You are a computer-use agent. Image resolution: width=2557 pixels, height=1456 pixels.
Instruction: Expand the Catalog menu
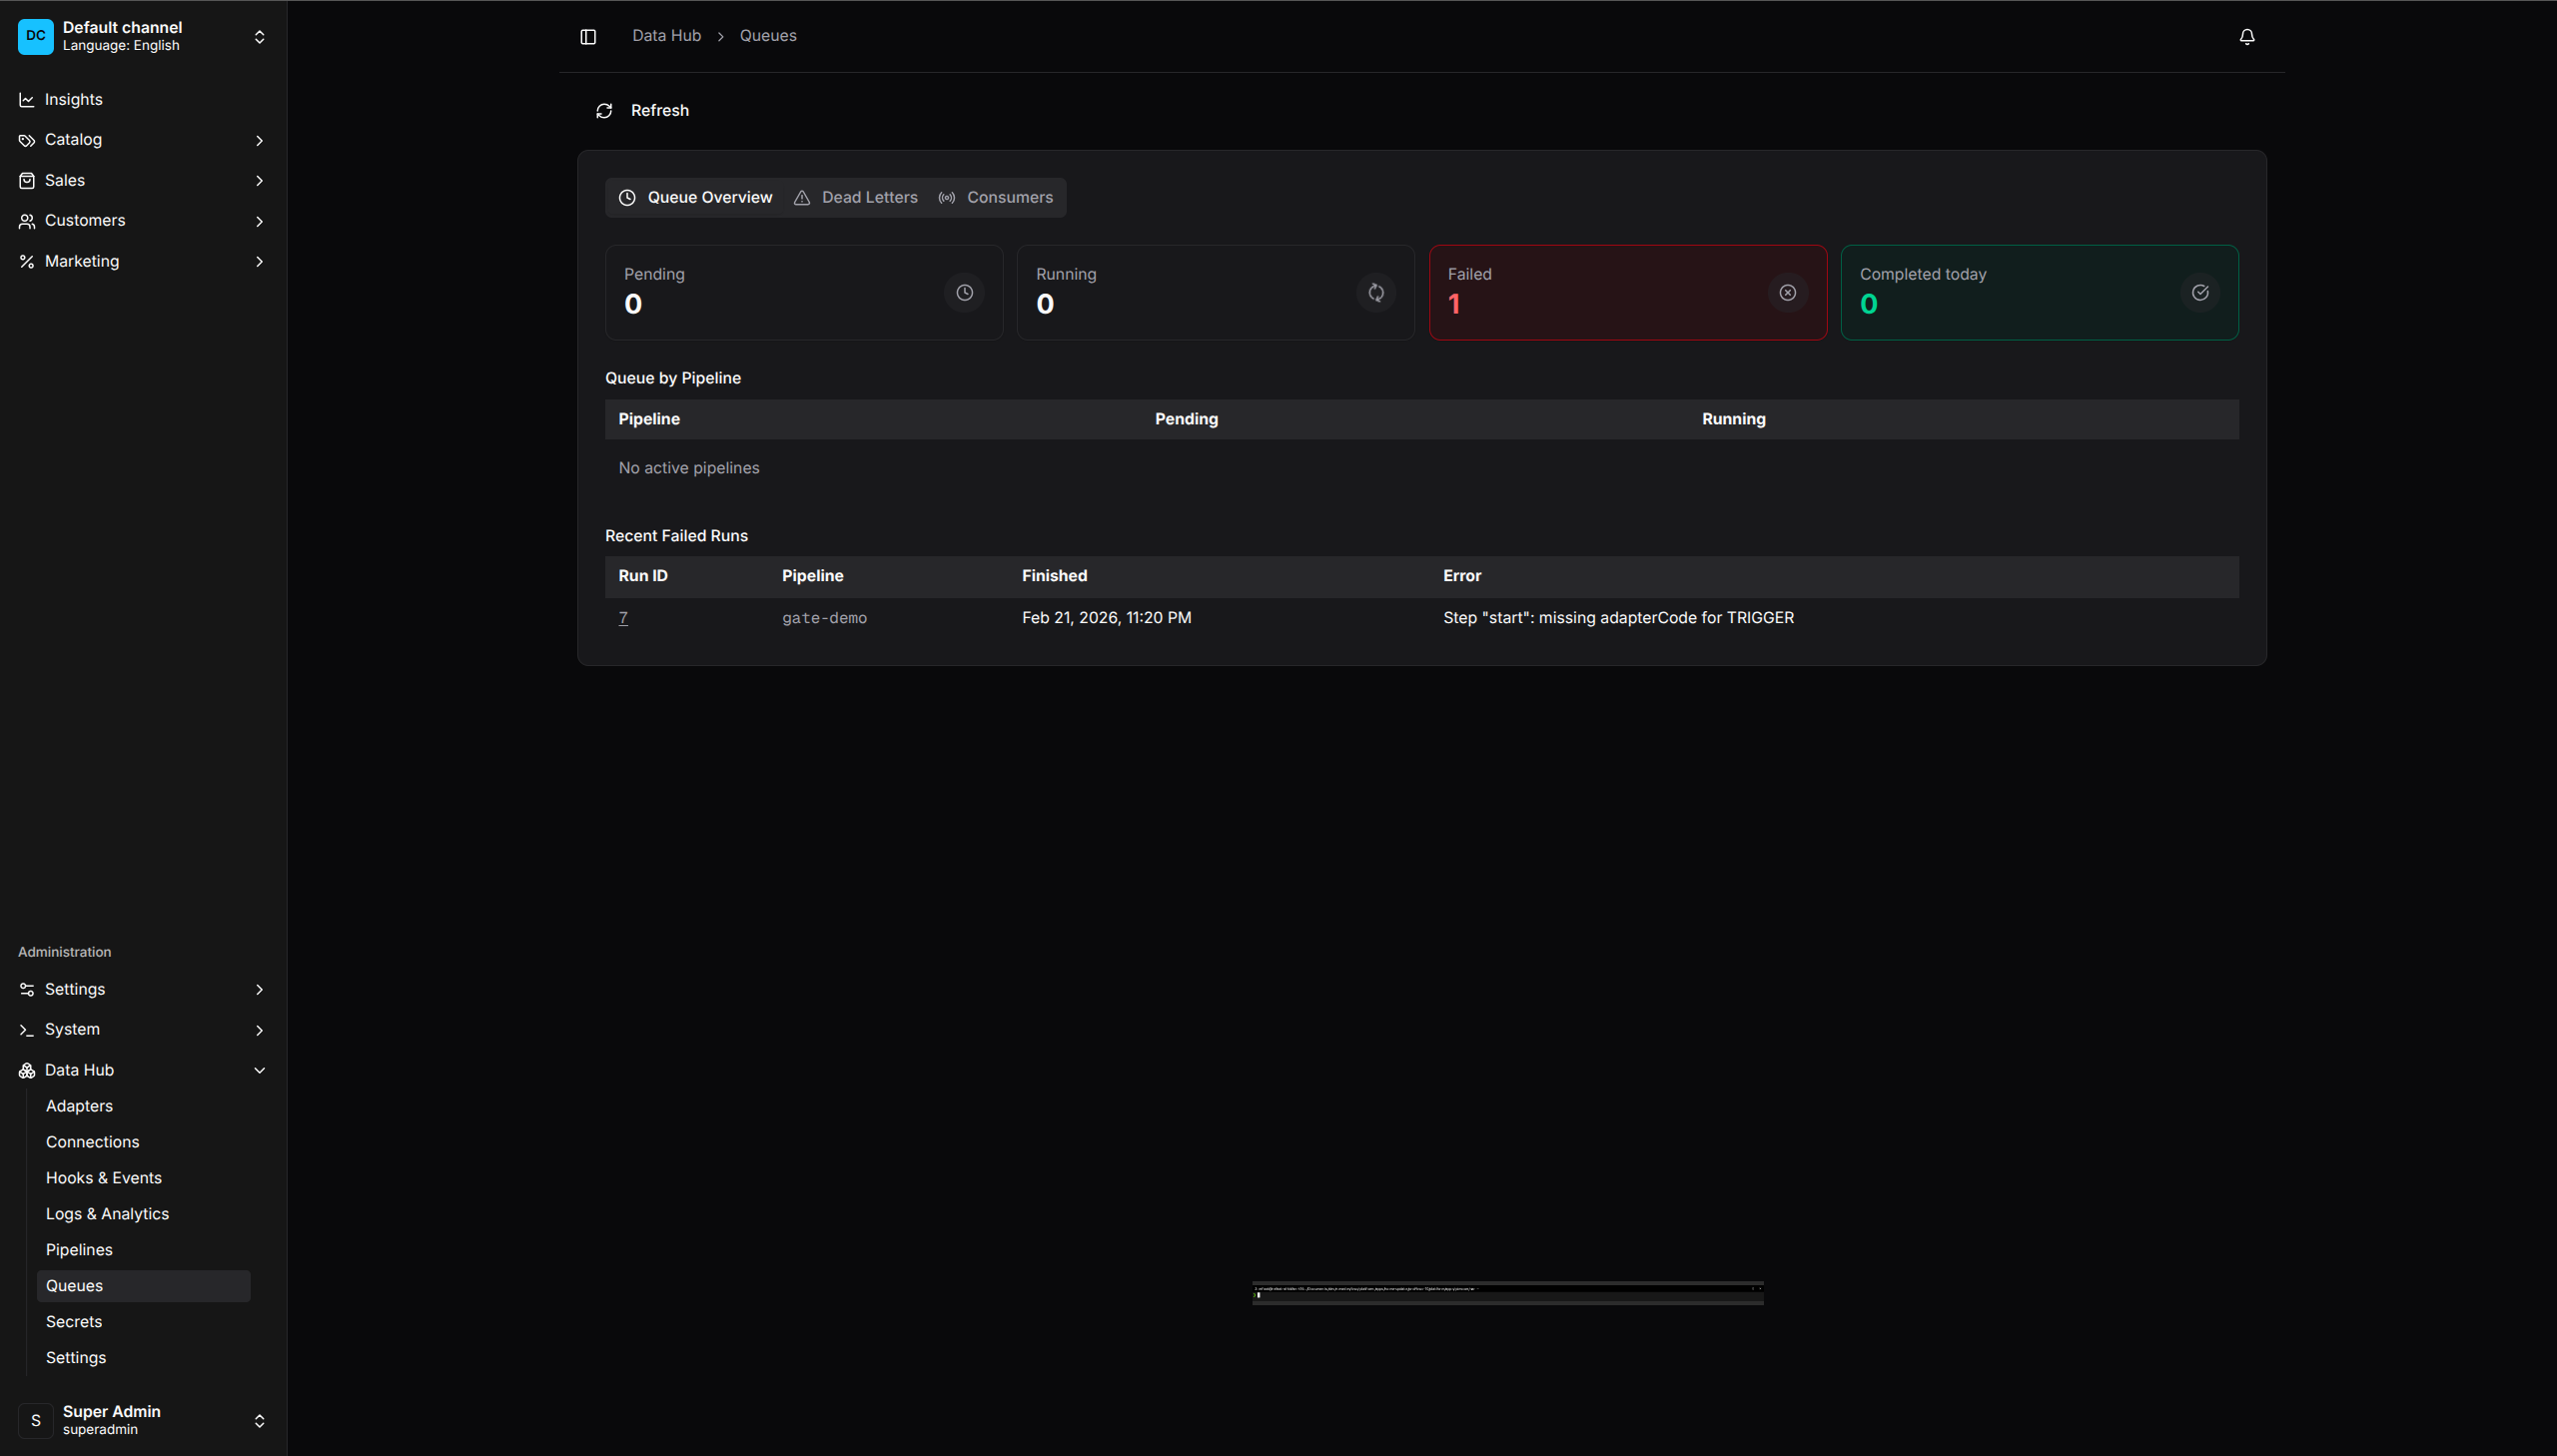[x=73, y=140]
